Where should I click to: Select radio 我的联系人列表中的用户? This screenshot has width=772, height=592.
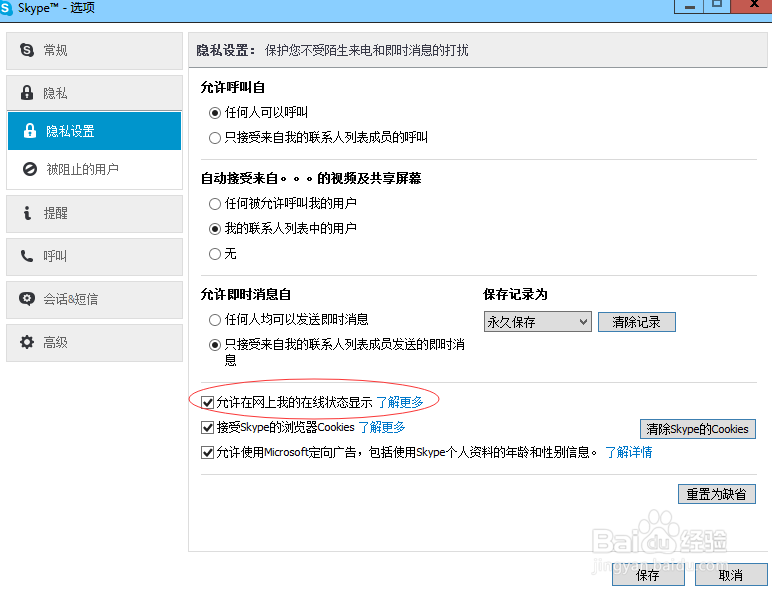(215, 229)
